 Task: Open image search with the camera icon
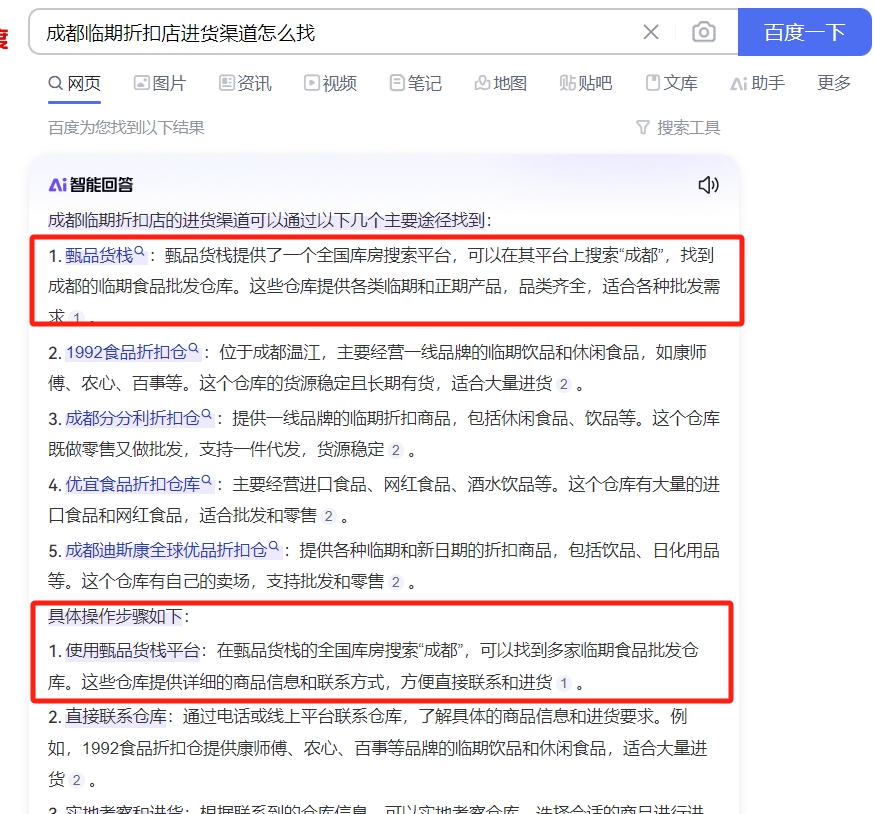click(703, 32)
